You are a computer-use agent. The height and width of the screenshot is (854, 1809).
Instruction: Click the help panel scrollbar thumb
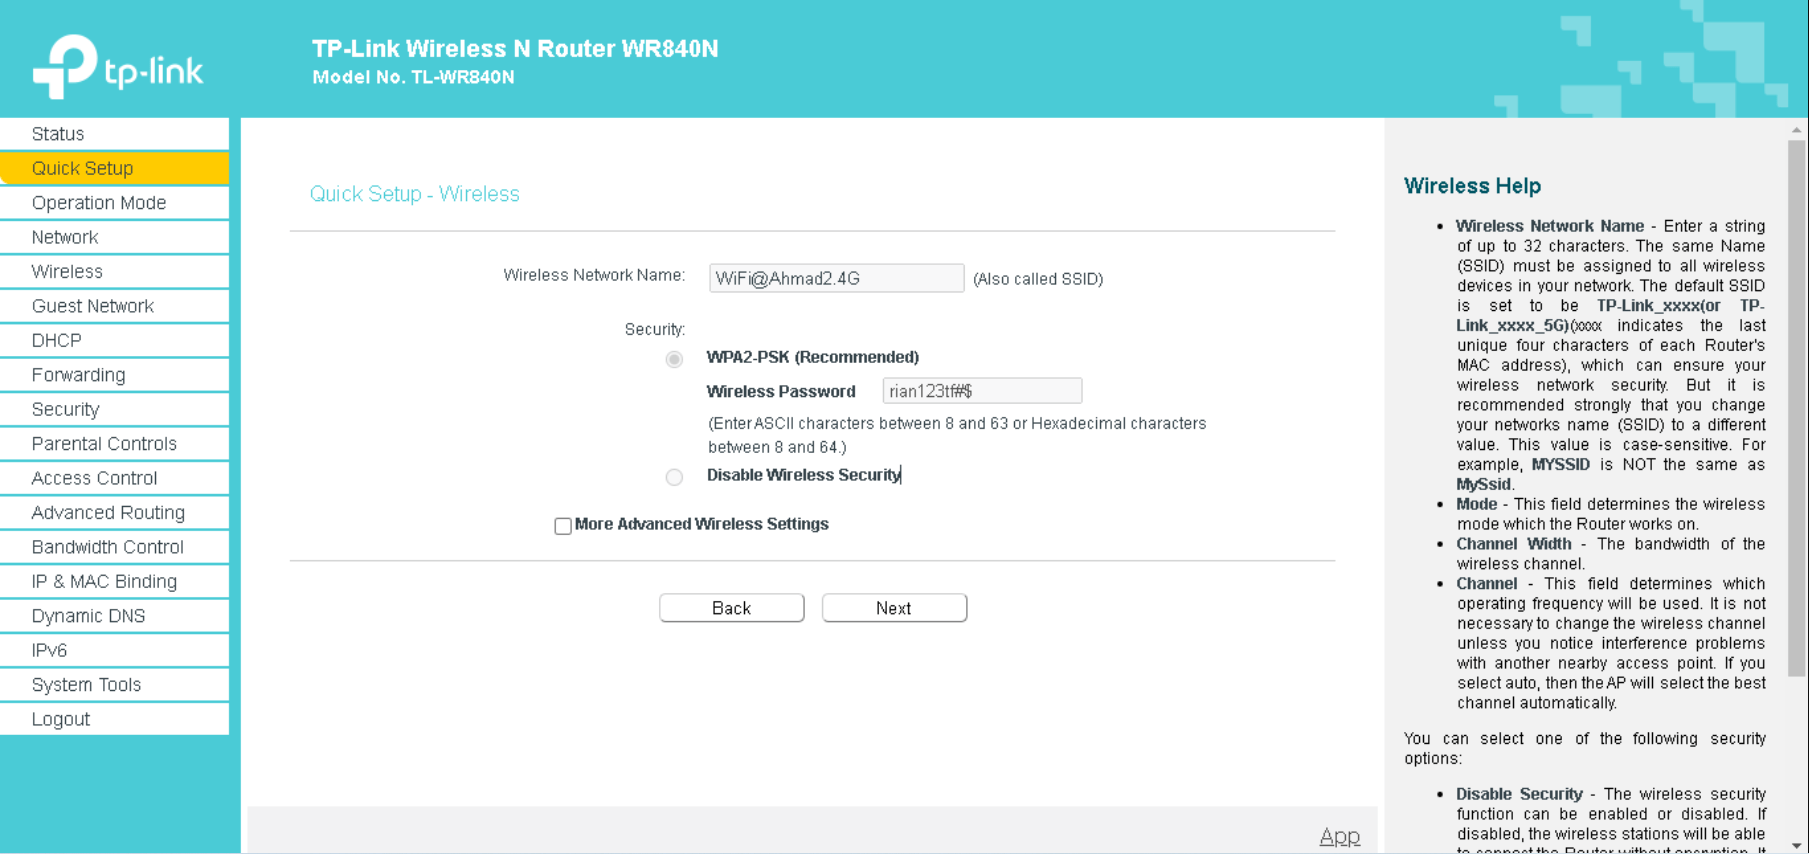coord(1797,408)
